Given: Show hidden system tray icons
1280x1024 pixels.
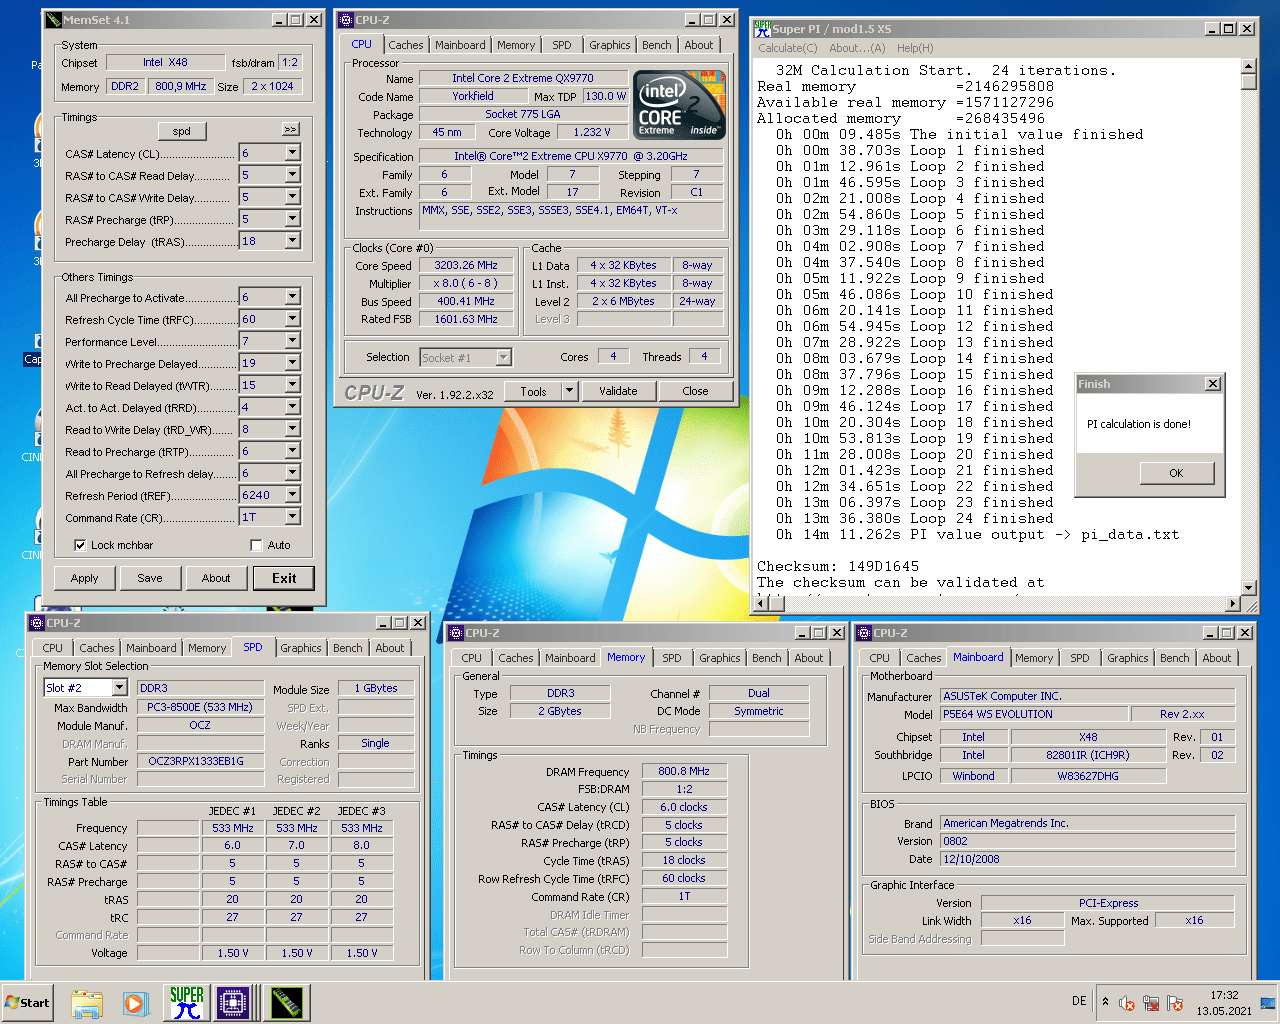Looking at the screenshot, I should point(1105,1002).
